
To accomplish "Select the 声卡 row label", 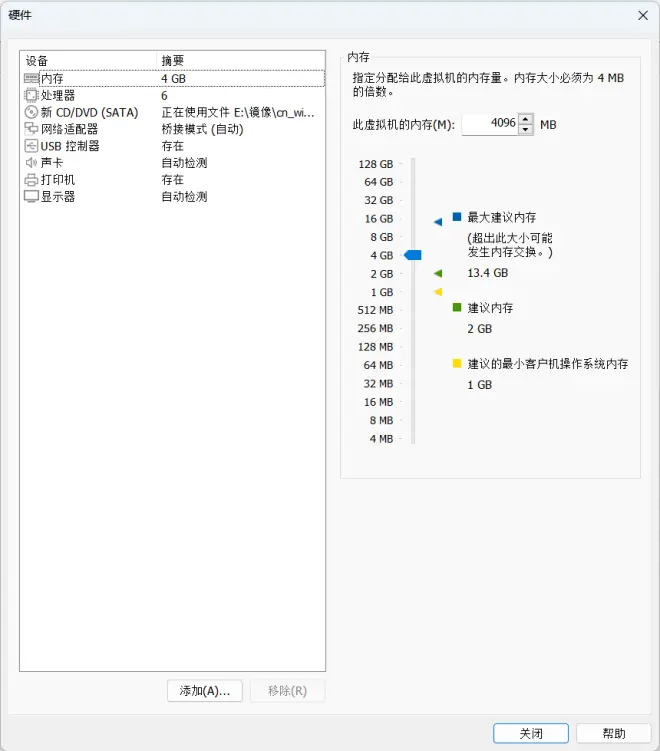I will [x=52, y=162].
